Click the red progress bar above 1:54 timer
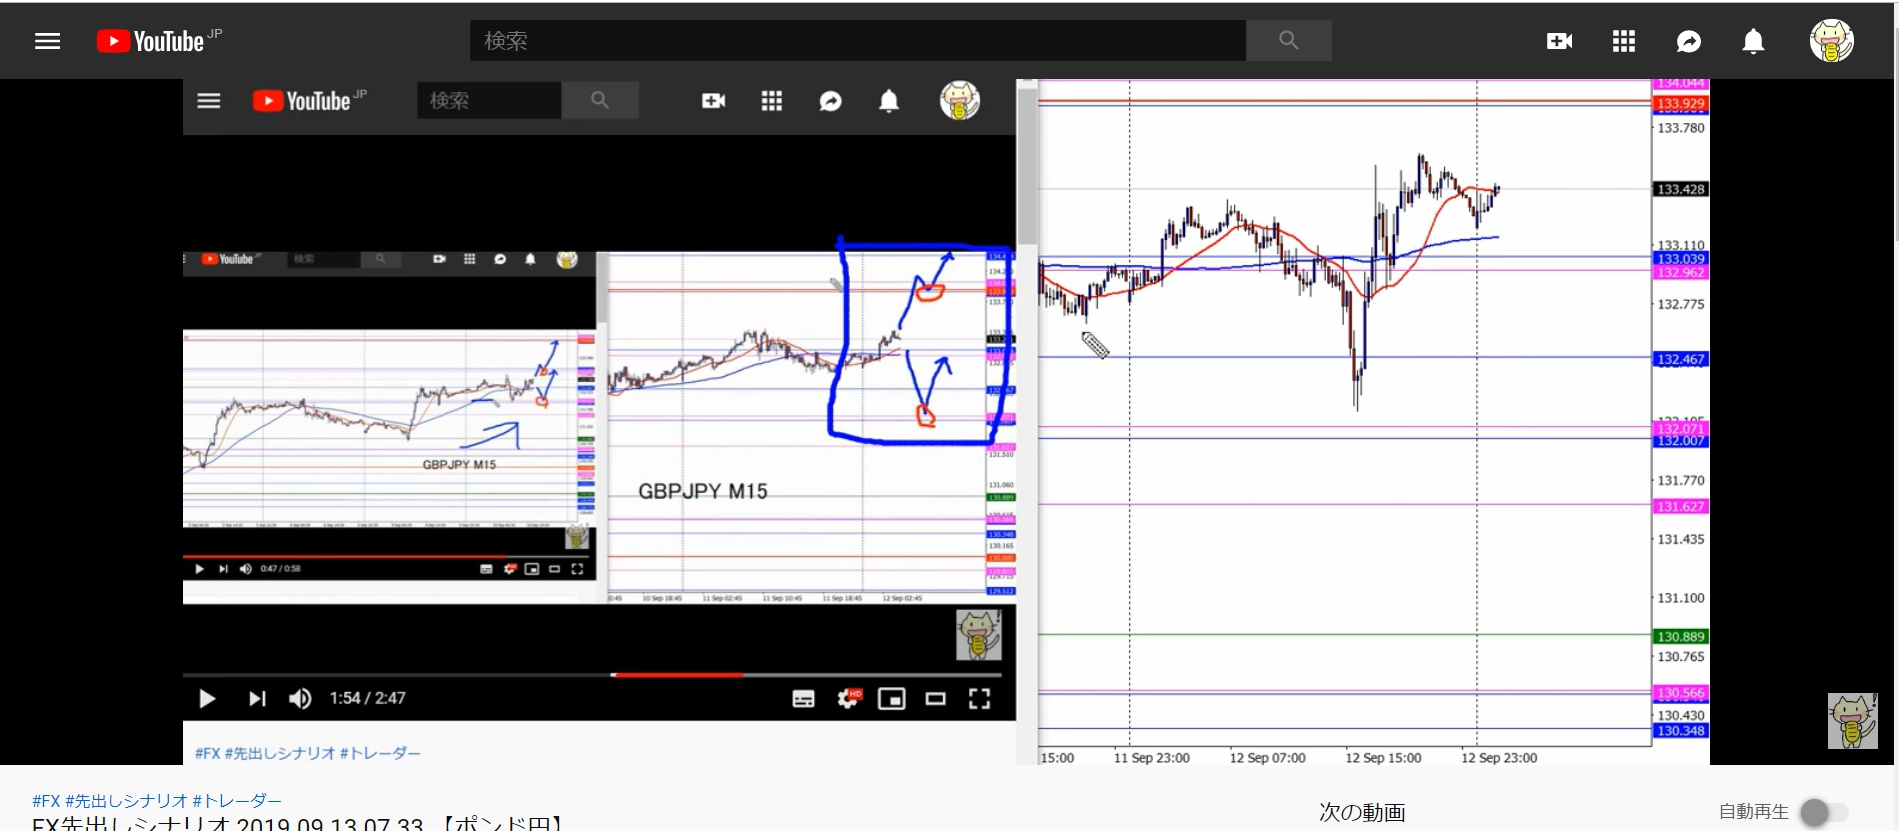The height and width of the screenshot is (831, 1899). [676, 675]
